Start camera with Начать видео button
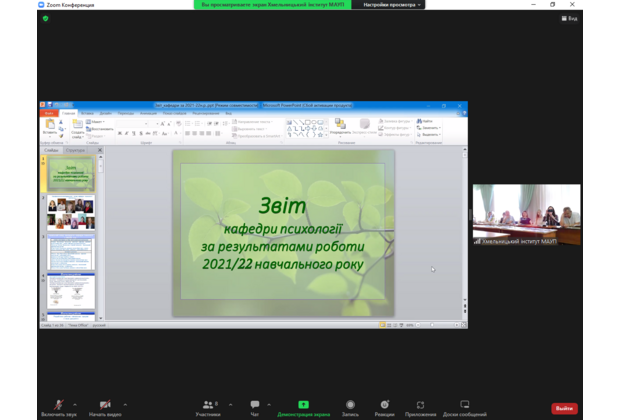620x420 pixels. tap(104, 405)
